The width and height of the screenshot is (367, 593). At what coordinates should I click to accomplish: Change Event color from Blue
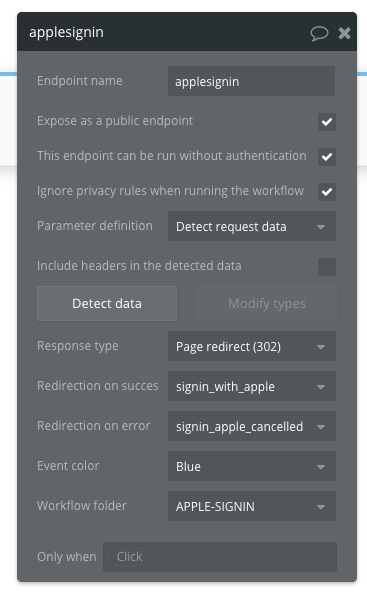point(252,466)
